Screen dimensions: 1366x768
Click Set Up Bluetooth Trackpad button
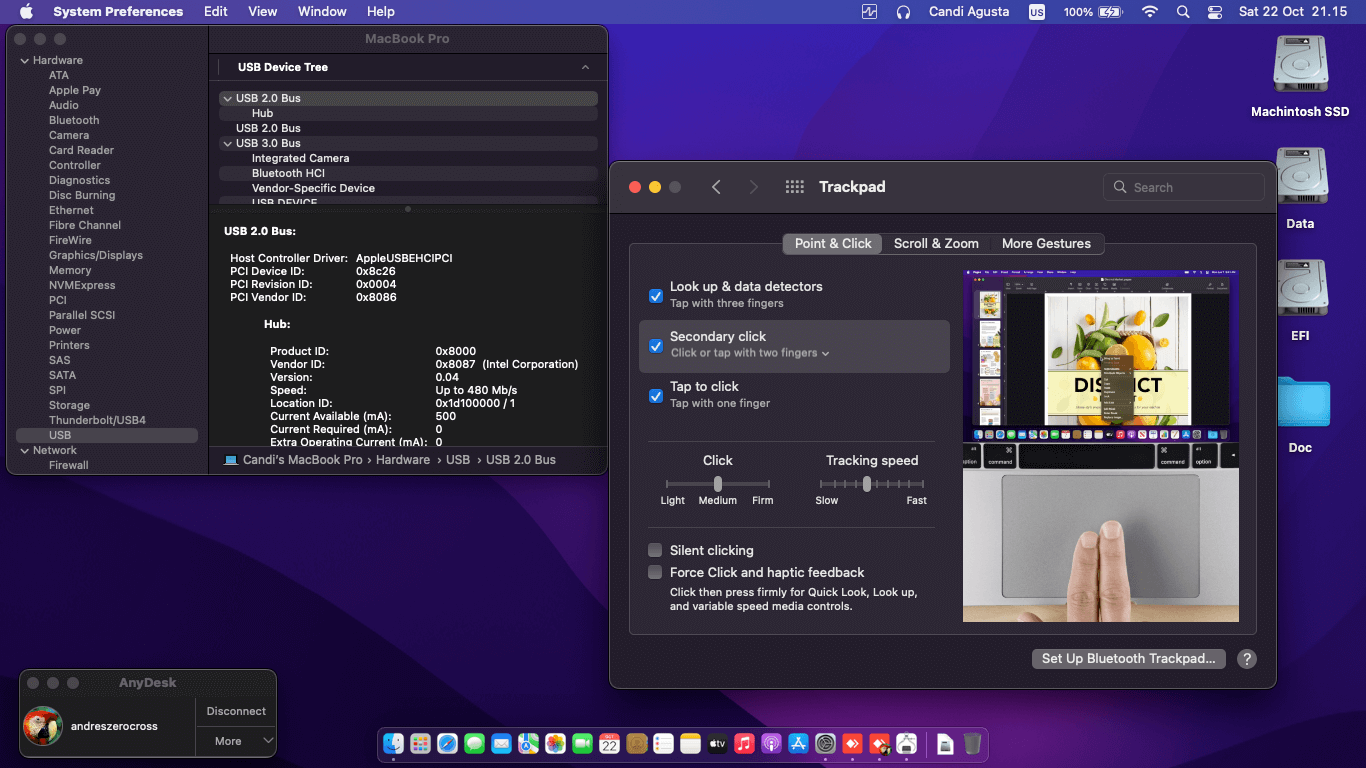[1128, 658]
